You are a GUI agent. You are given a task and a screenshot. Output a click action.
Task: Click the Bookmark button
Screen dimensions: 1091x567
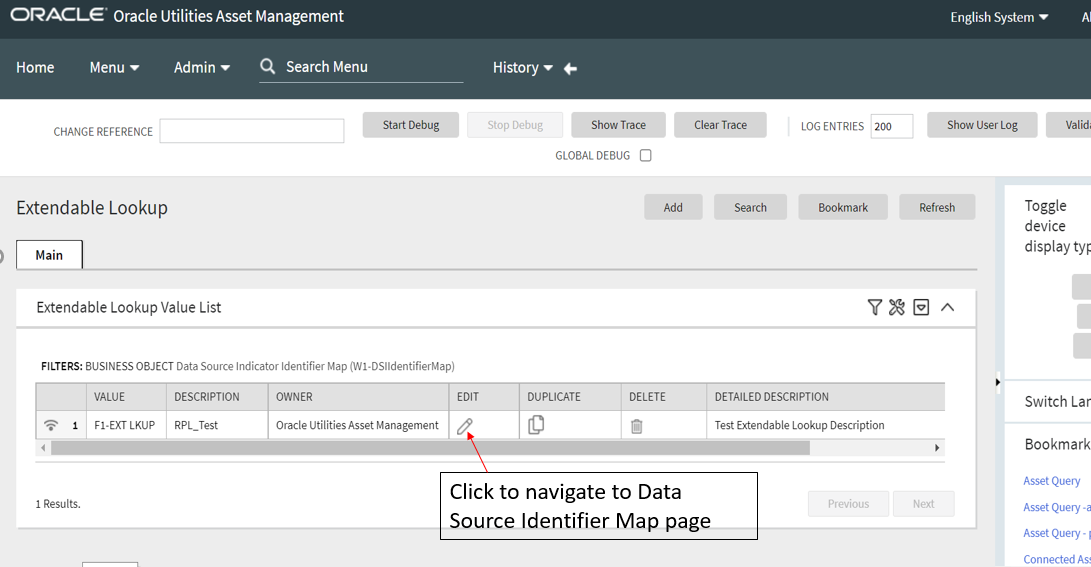843,207
